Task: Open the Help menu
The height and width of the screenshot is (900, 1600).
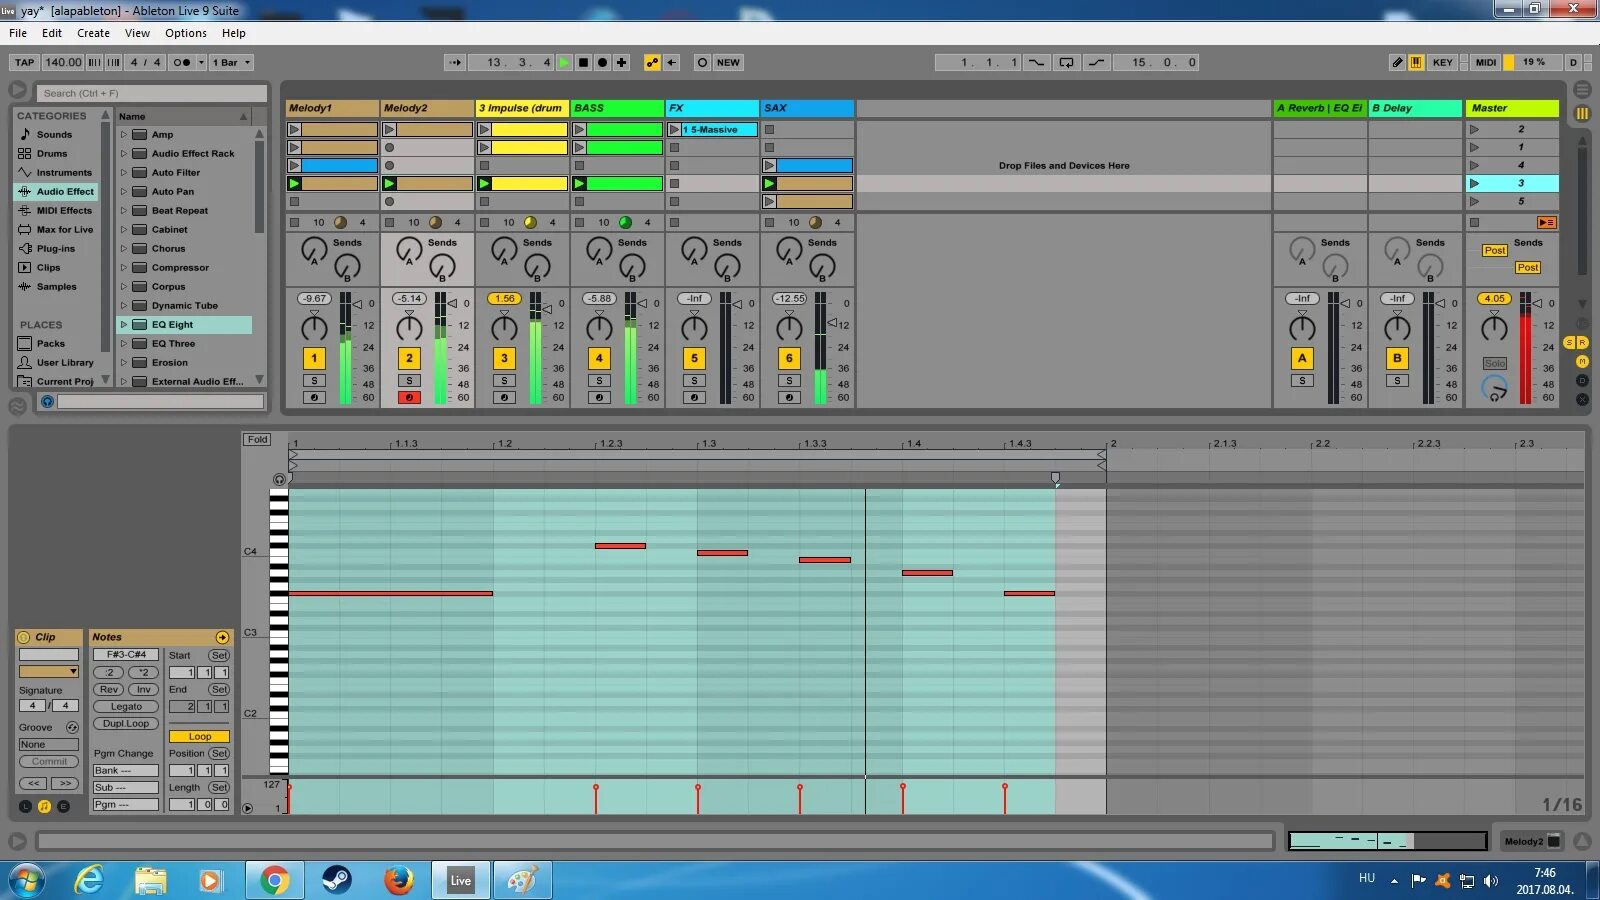Action: click(234, 33)
